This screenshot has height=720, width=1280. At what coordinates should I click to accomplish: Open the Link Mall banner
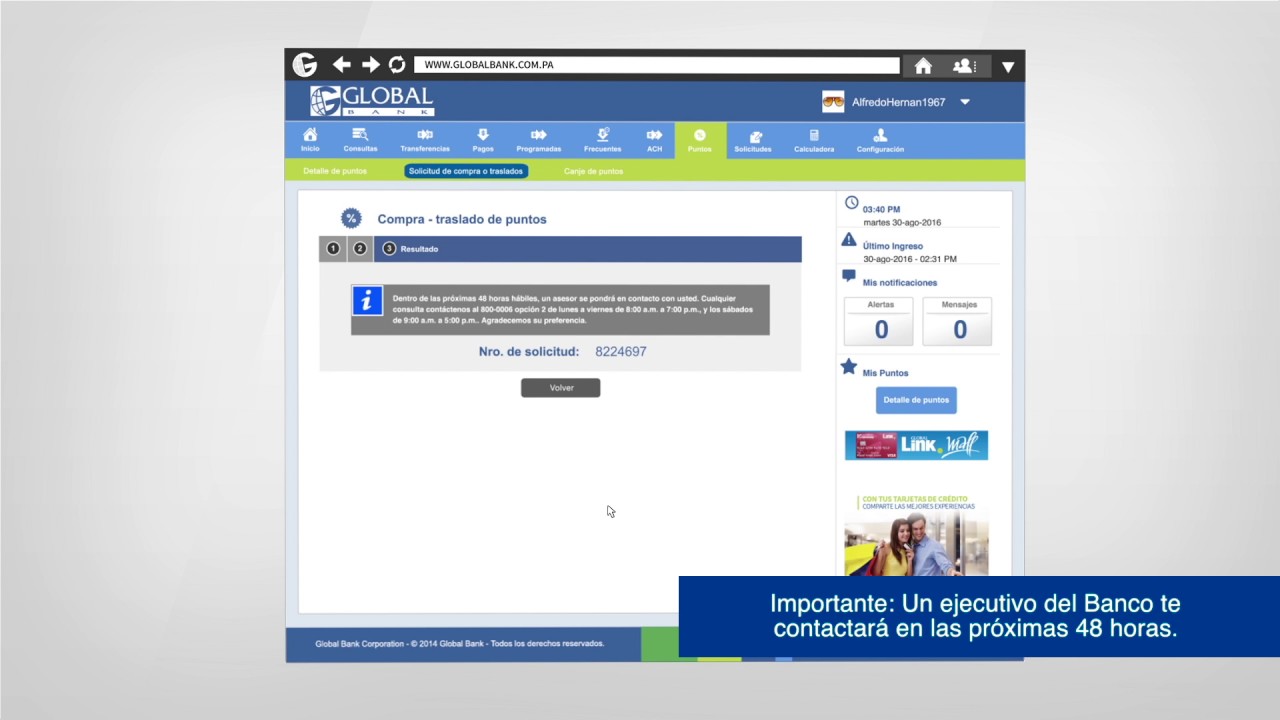click(916, 445)
